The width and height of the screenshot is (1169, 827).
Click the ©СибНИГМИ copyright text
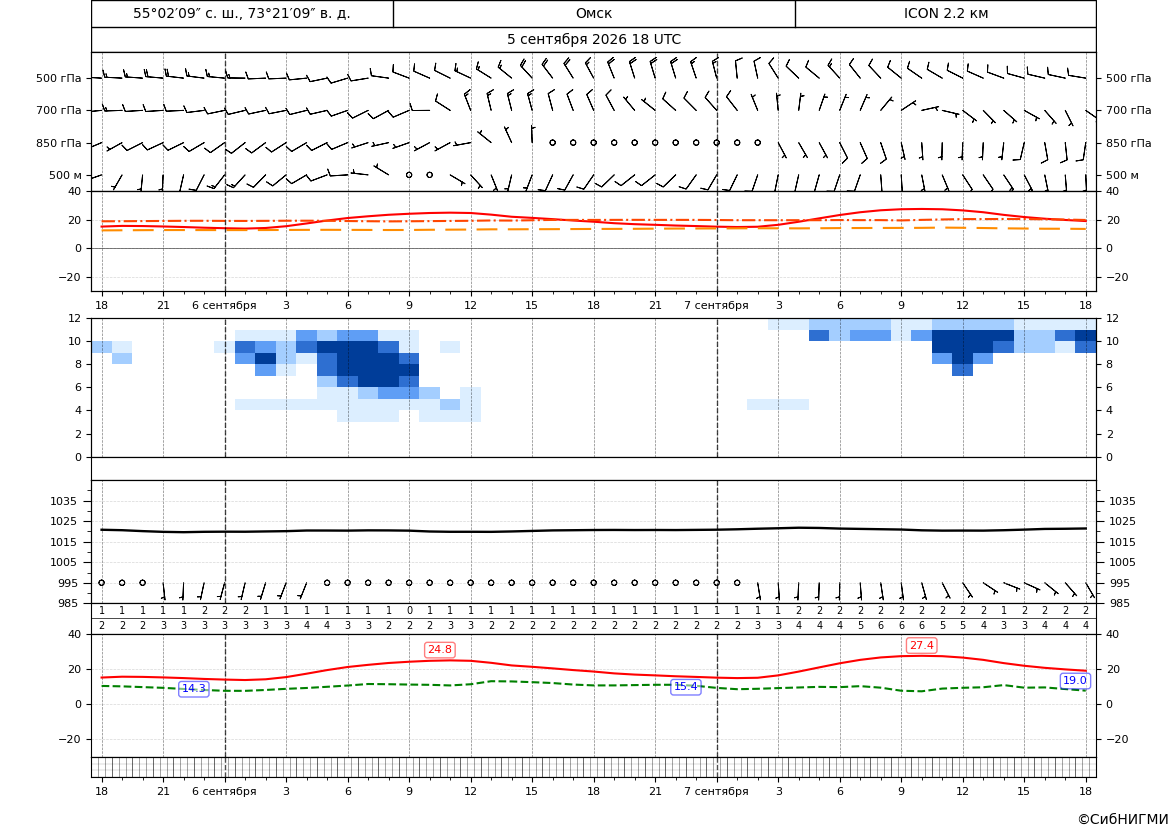1123,819
